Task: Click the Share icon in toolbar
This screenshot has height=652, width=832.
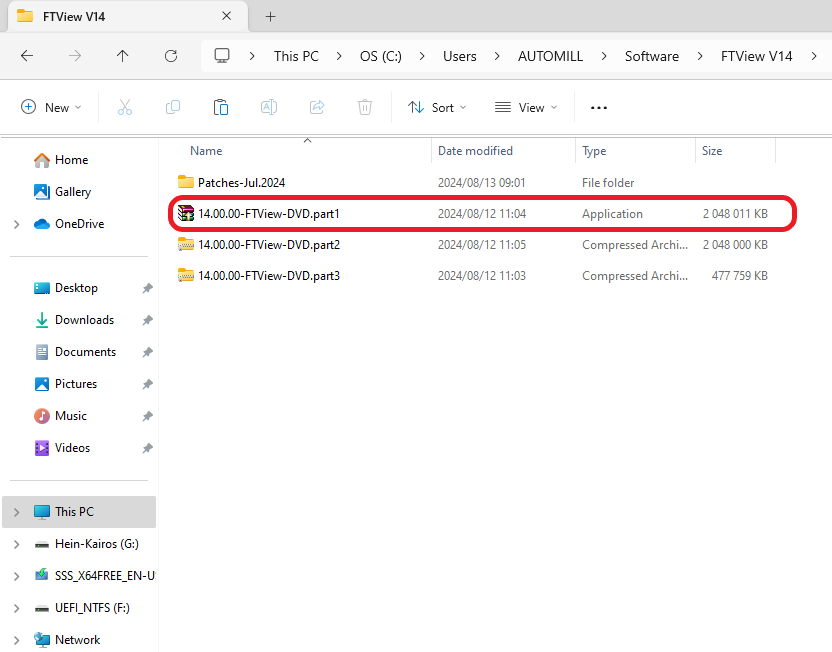Action: pyautogui.click(x=317, y=108)
